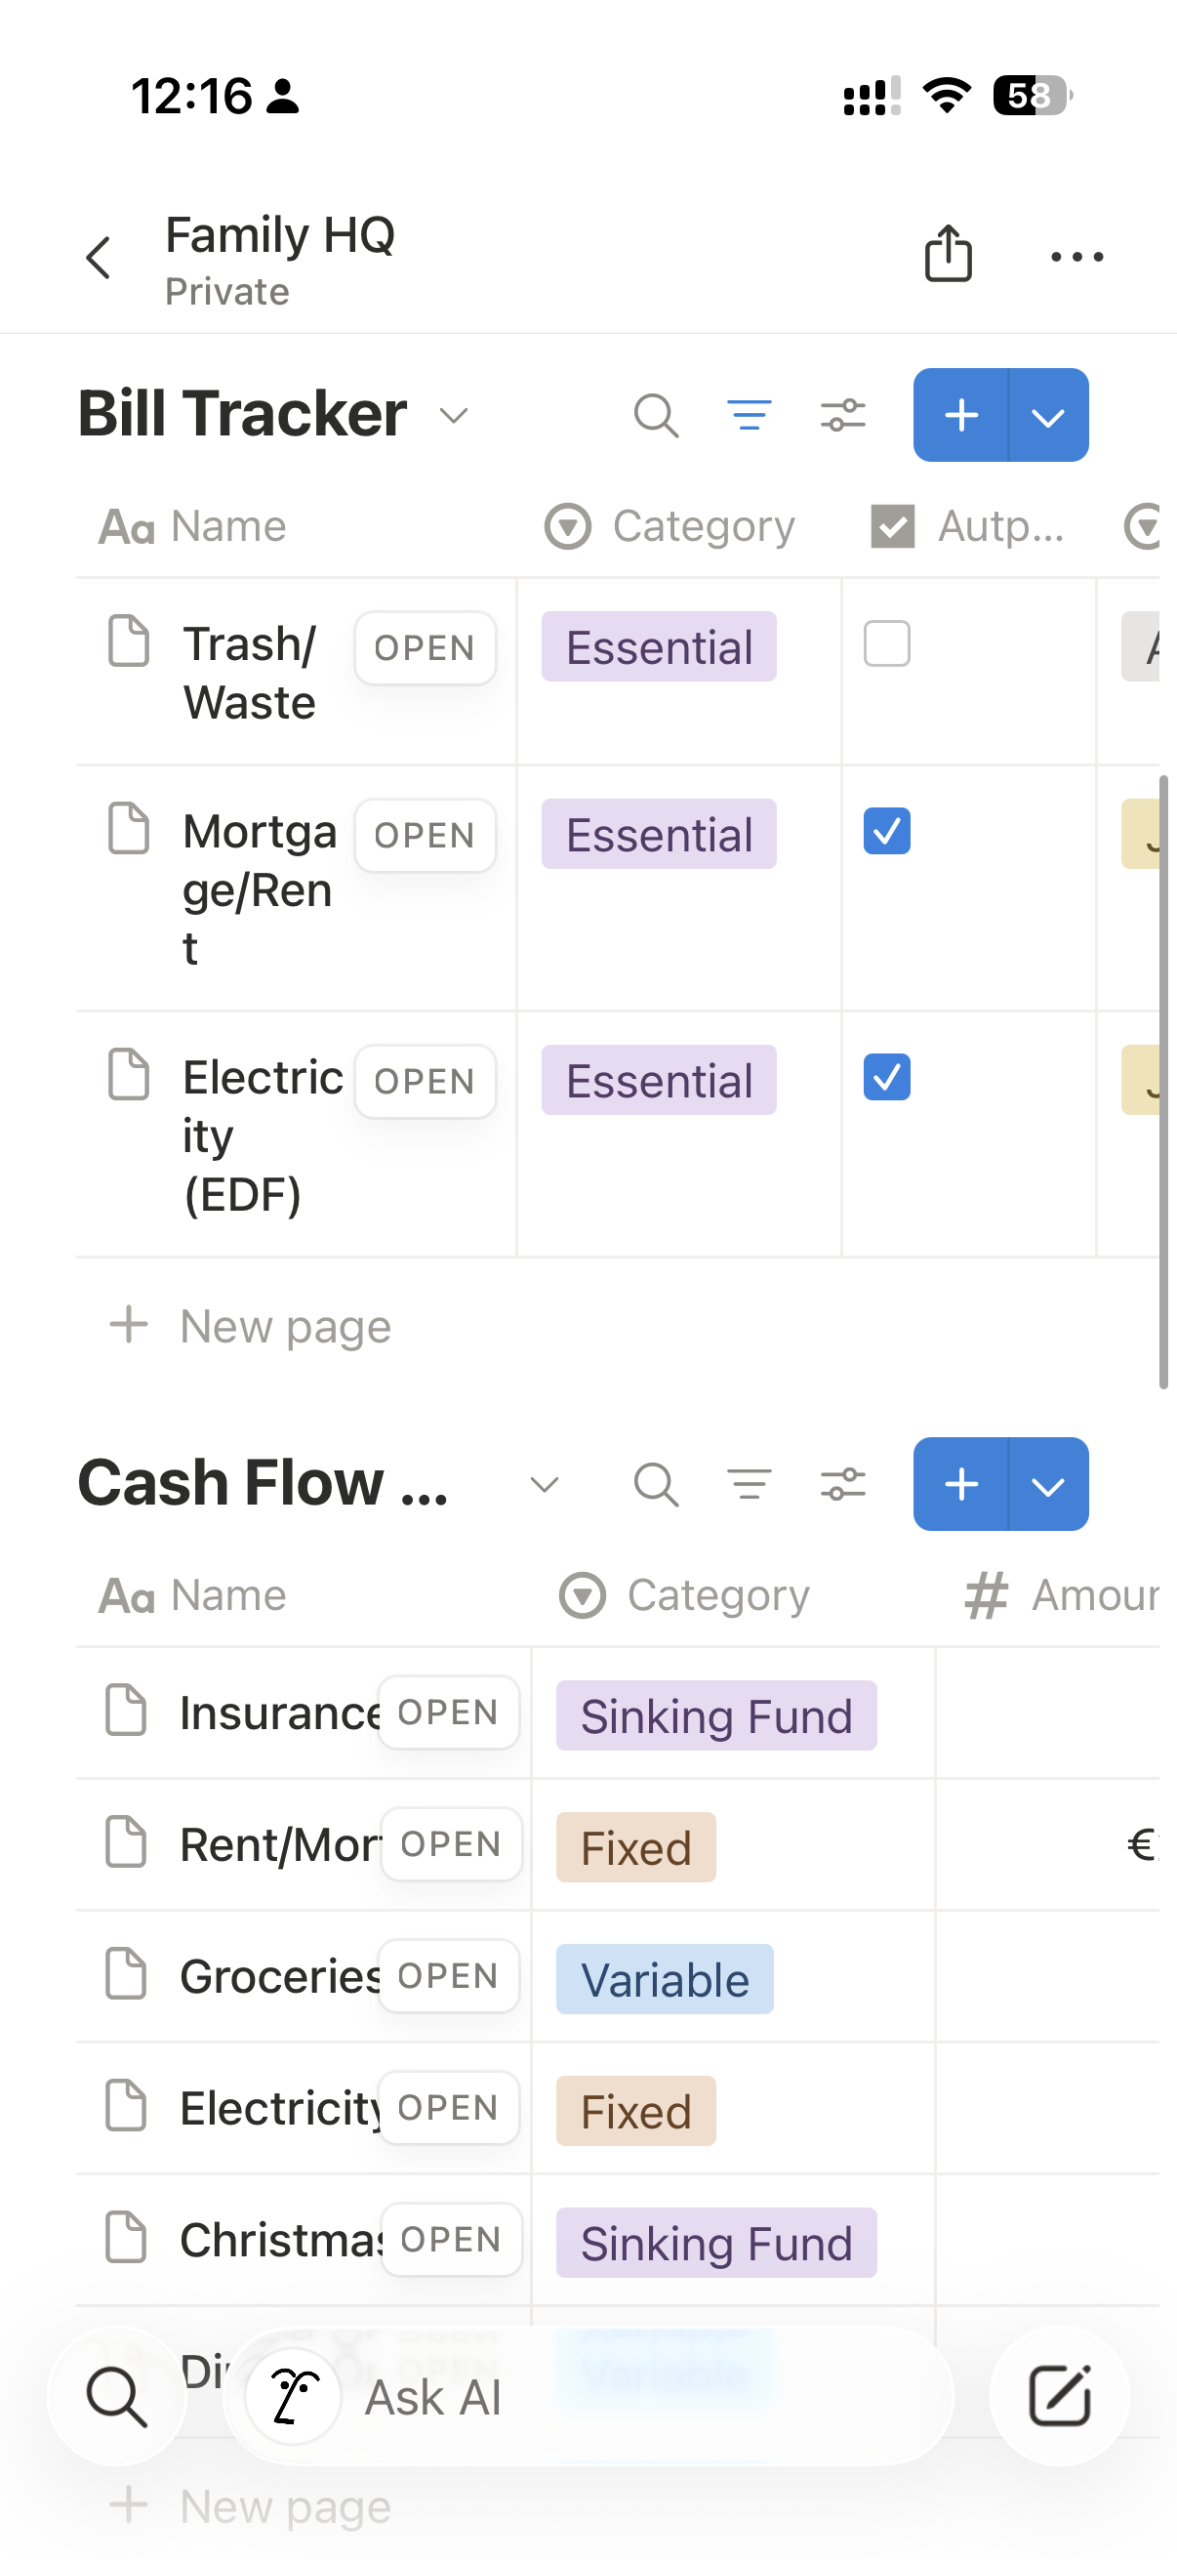Open the share icon in header

946,254
